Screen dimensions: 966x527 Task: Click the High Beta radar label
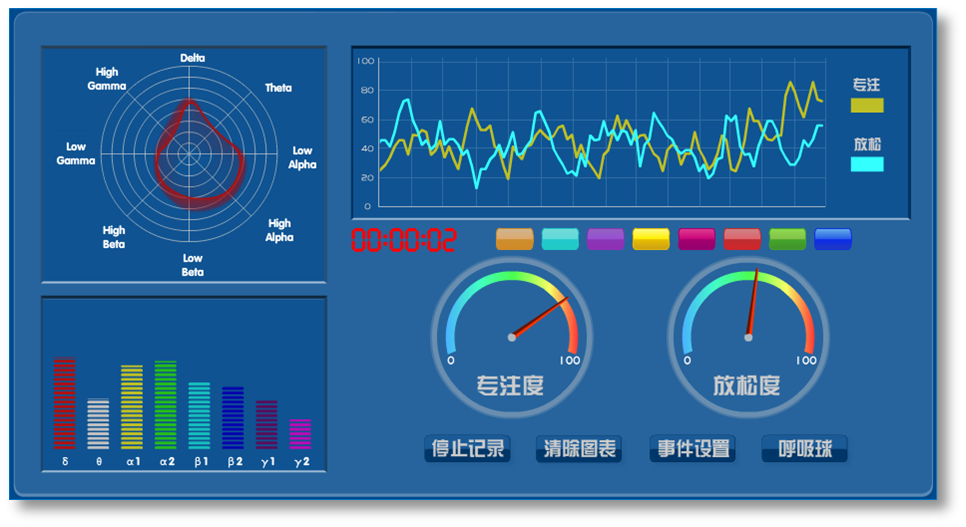pyautogui.click(x=114, y=237)
